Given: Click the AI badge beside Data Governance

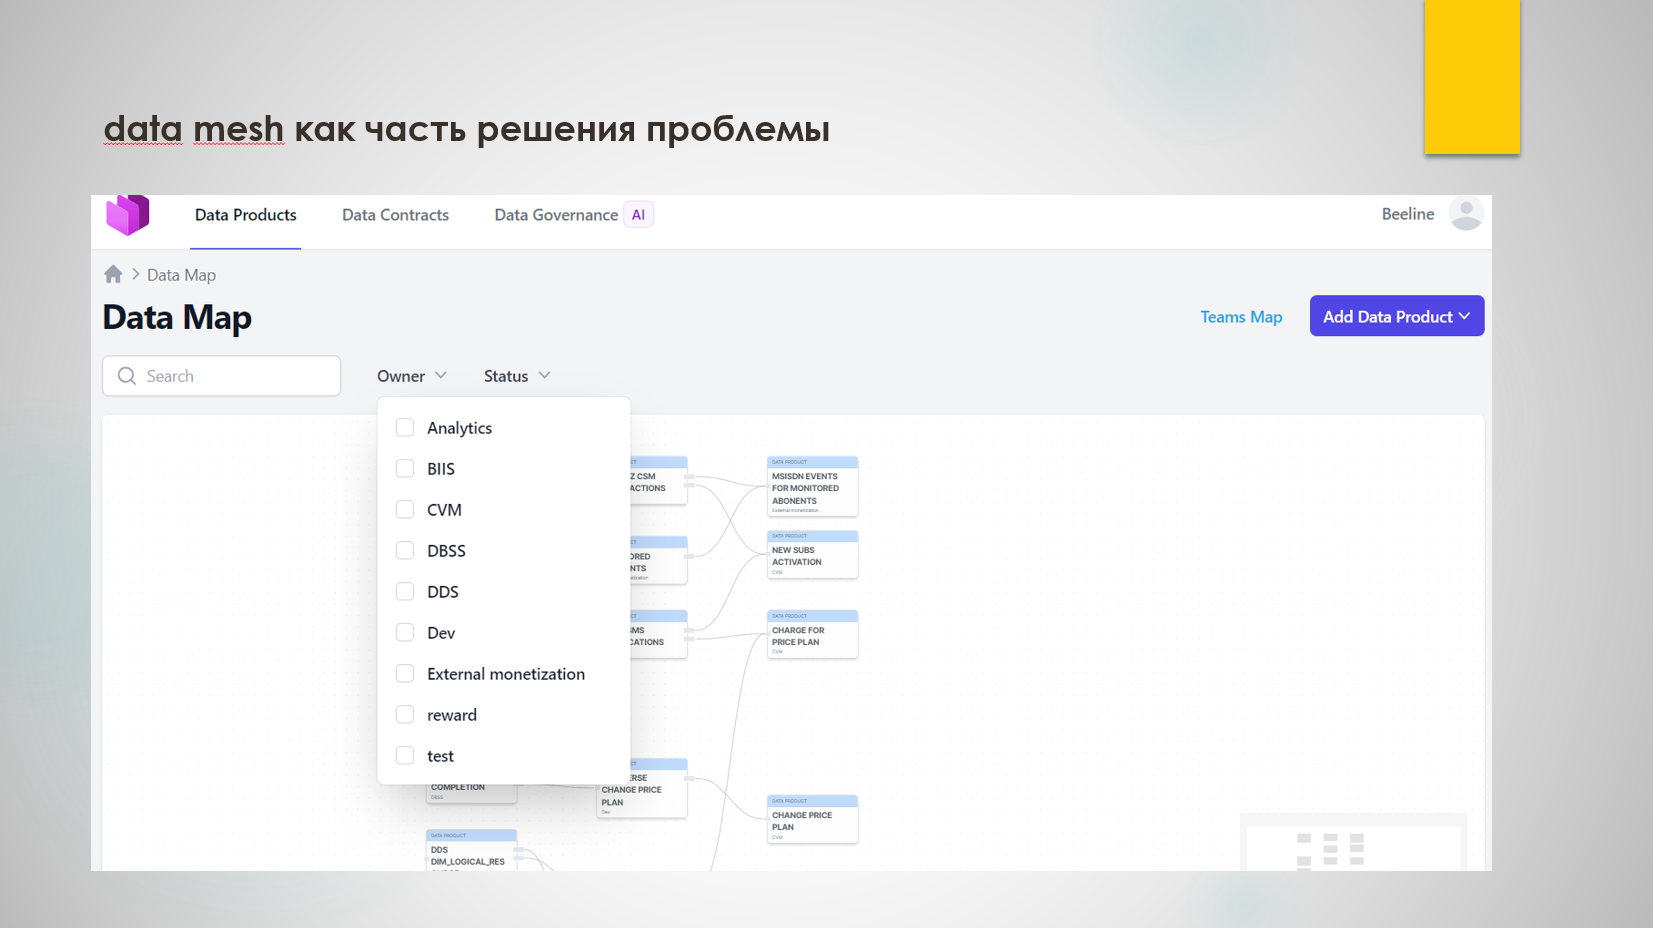Looking at the screenshot, I should click(638, 215).
